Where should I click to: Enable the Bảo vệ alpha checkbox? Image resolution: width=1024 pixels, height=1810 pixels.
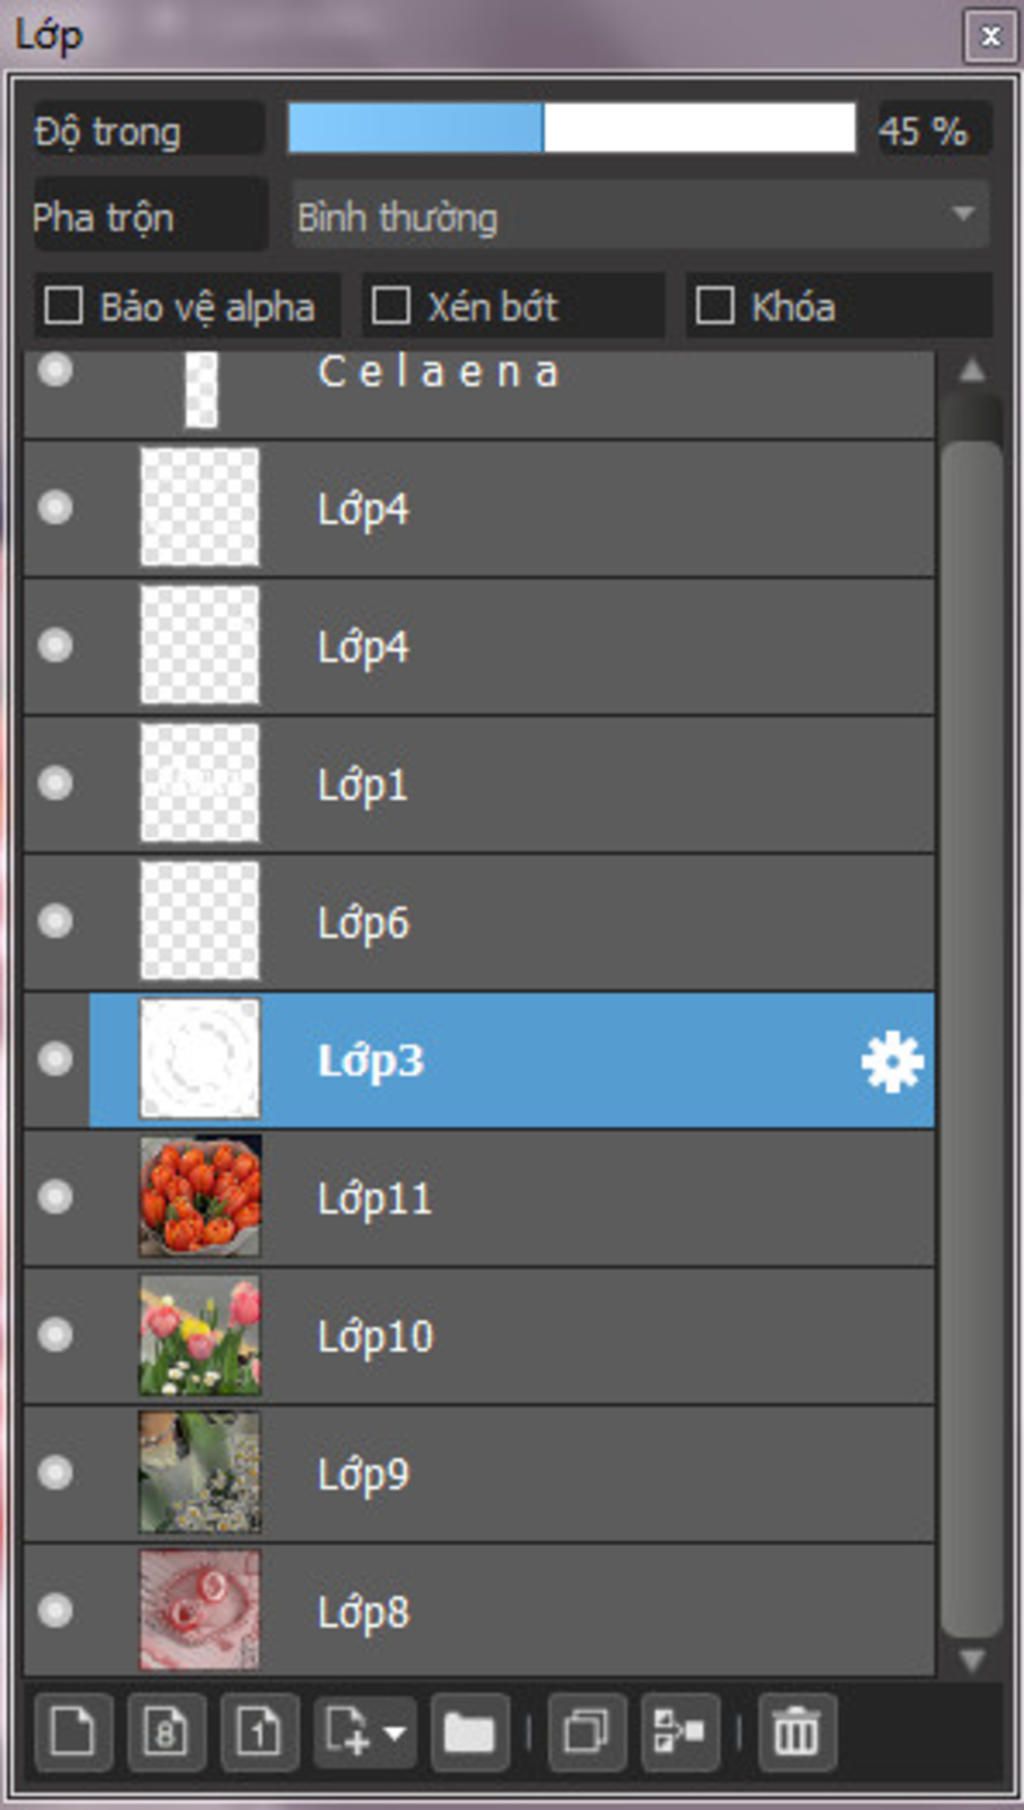coord(64,306)
